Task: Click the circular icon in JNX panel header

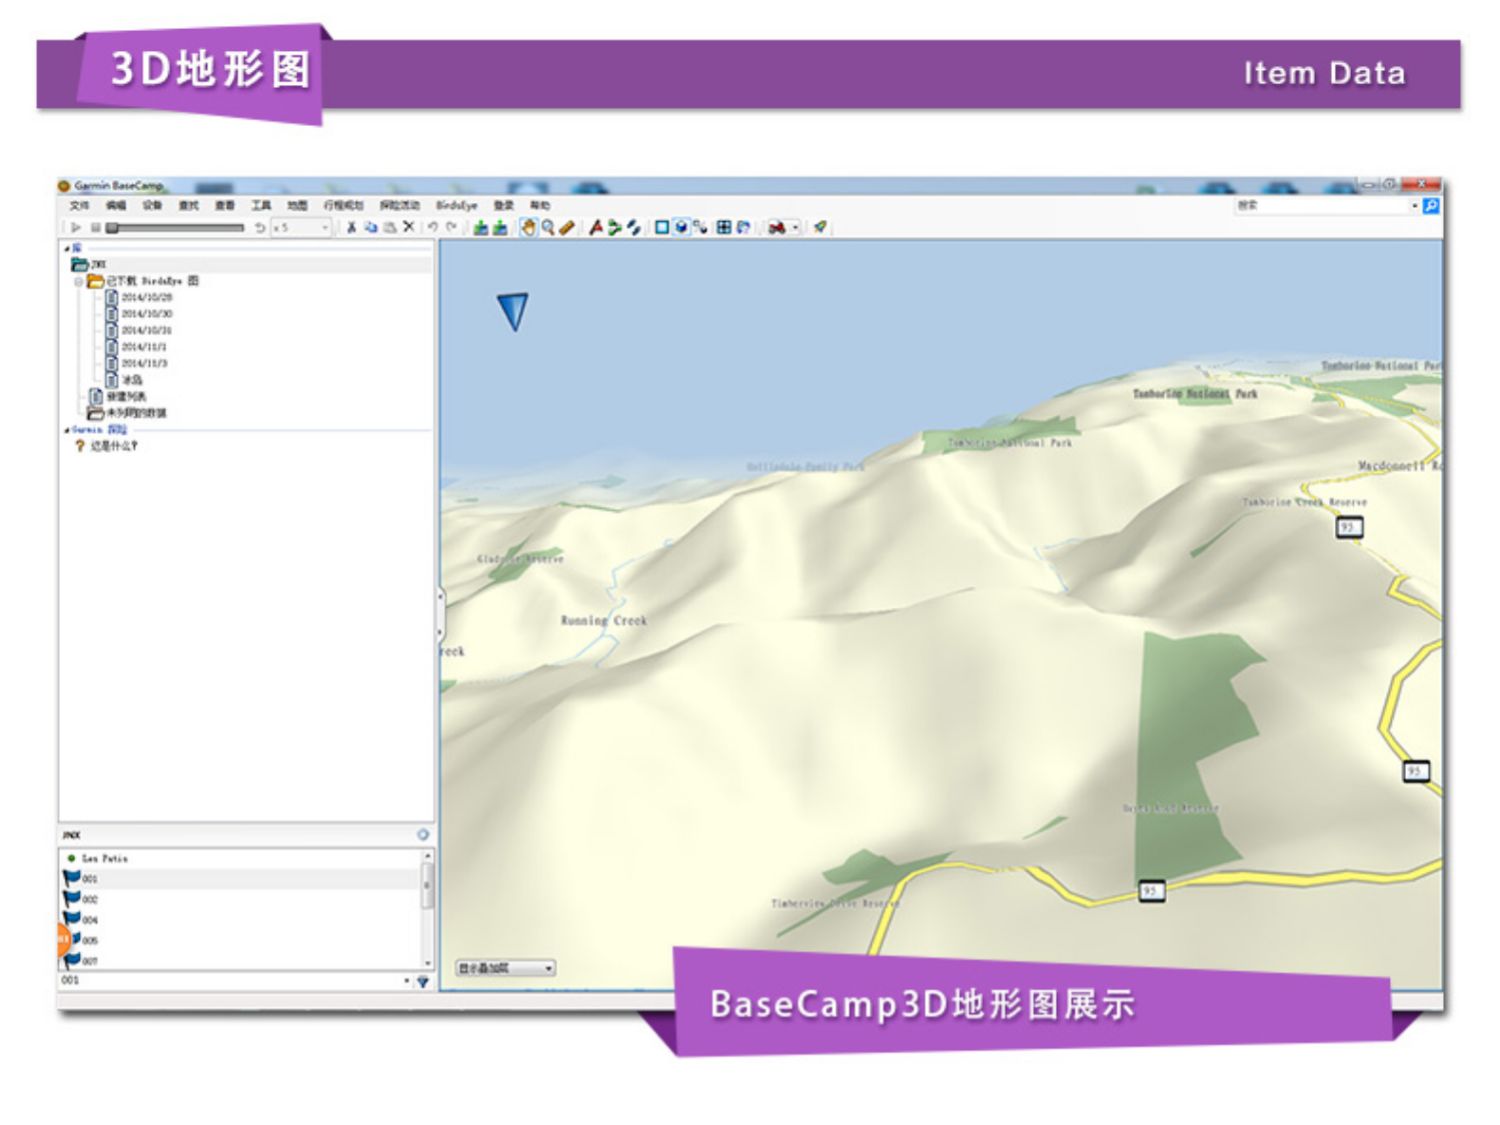Action: pos(423,835)
